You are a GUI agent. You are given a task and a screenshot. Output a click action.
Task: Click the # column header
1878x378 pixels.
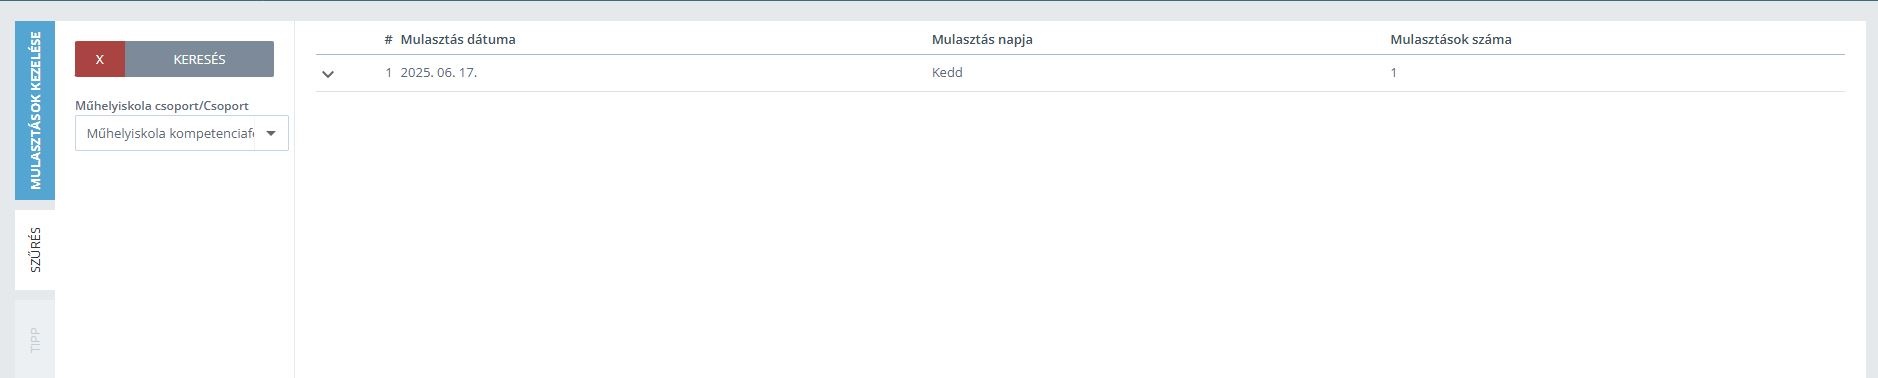(388, 40)
